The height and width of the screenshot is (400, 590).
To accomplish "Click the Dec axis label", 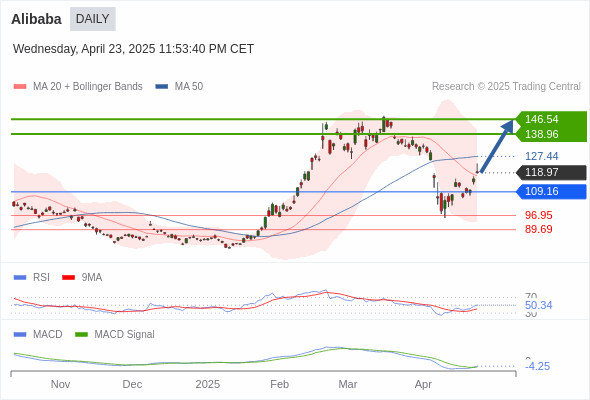I will [132, 384].
